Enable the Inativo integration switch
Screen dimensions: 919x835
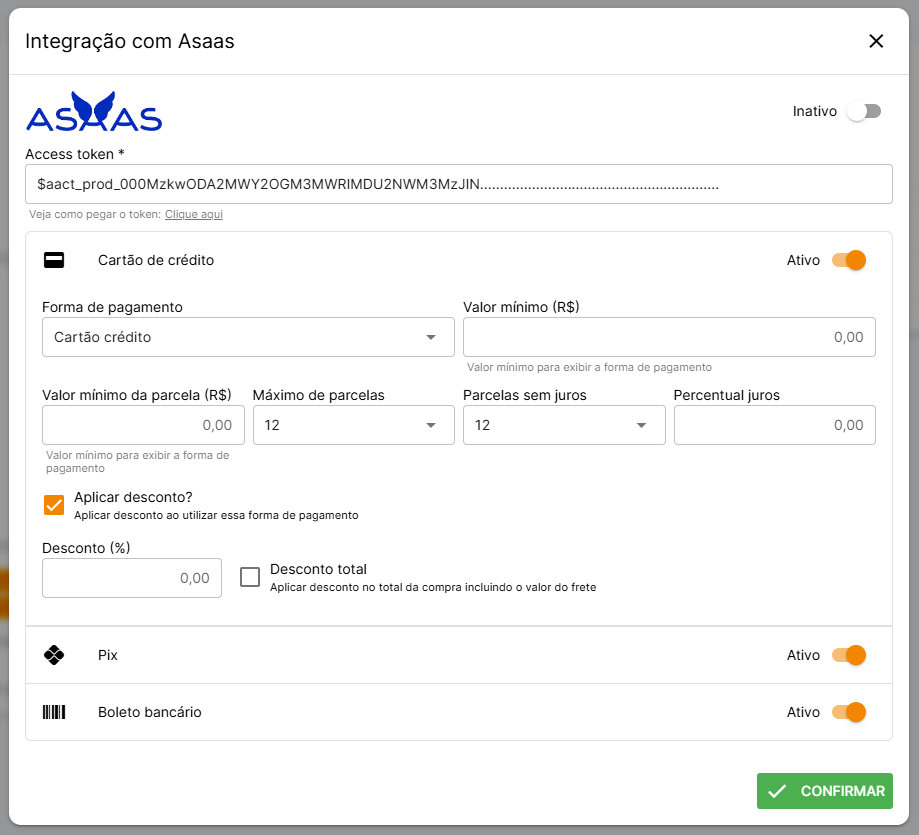tap(863, 111)
